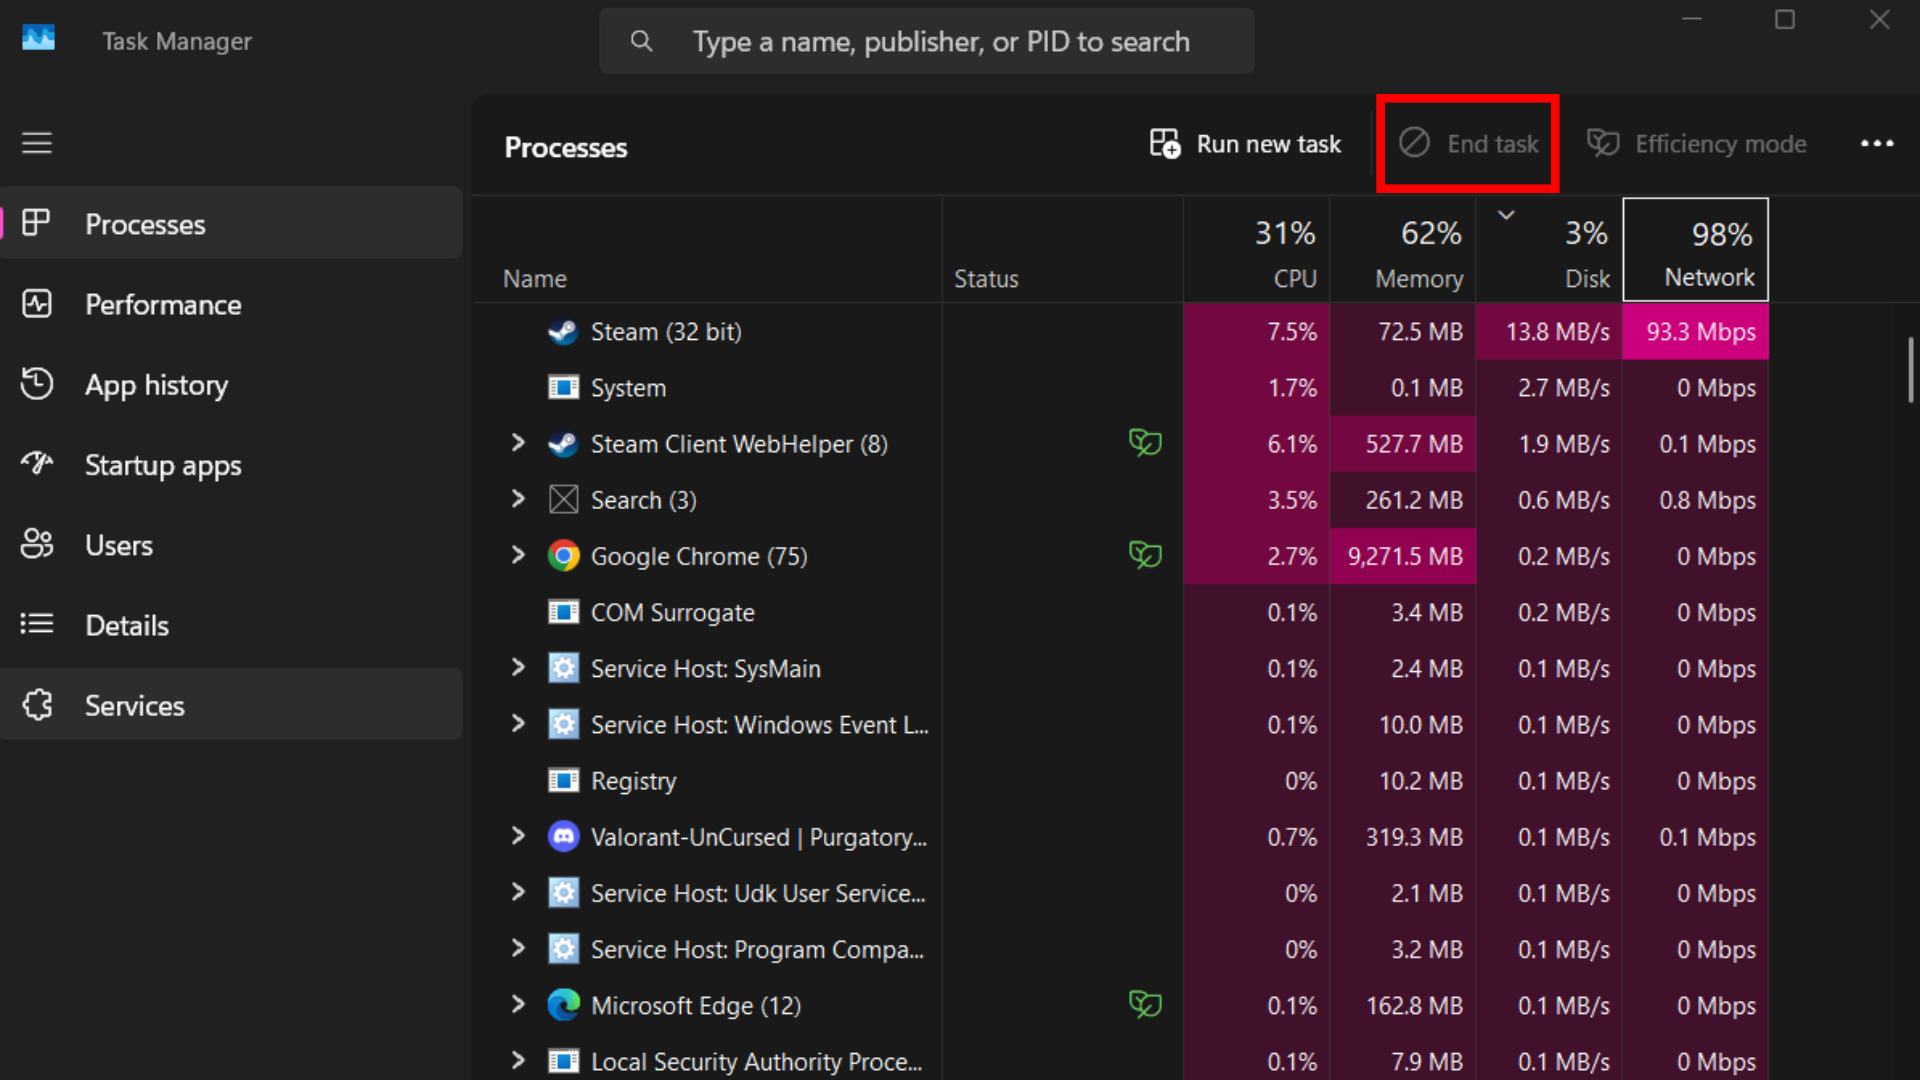
Task: Click efficiency leaf icon on Google Chrome row
Action: point(1145,554)
